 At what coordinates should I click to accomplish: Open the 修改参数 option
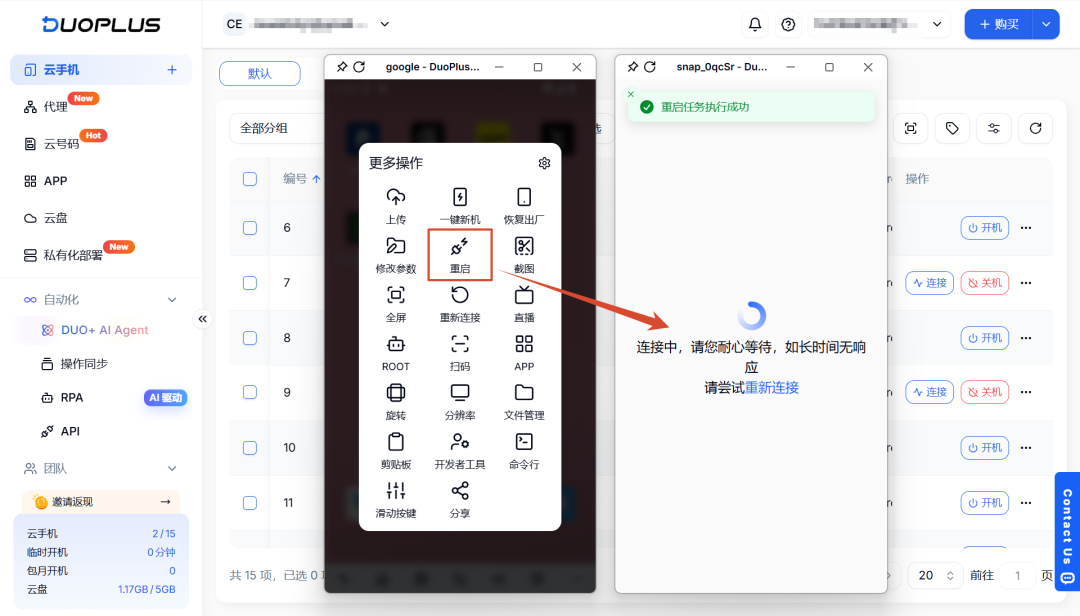(x=395, y=255)
